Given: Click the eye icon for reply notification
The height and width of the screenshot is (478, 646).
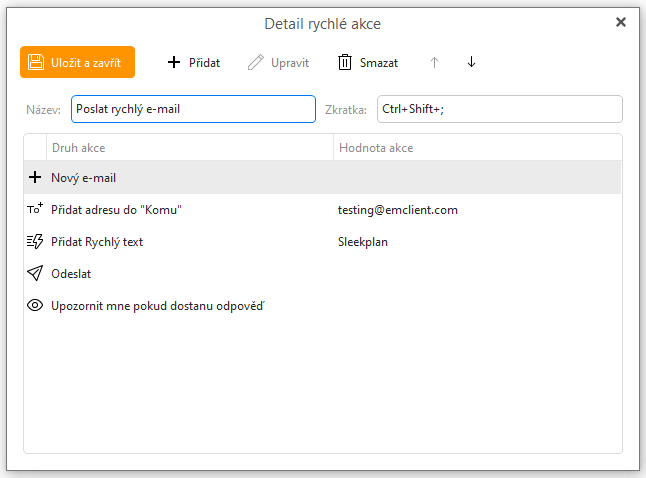Looking at the screenshot, I should (x=35, y=305).
